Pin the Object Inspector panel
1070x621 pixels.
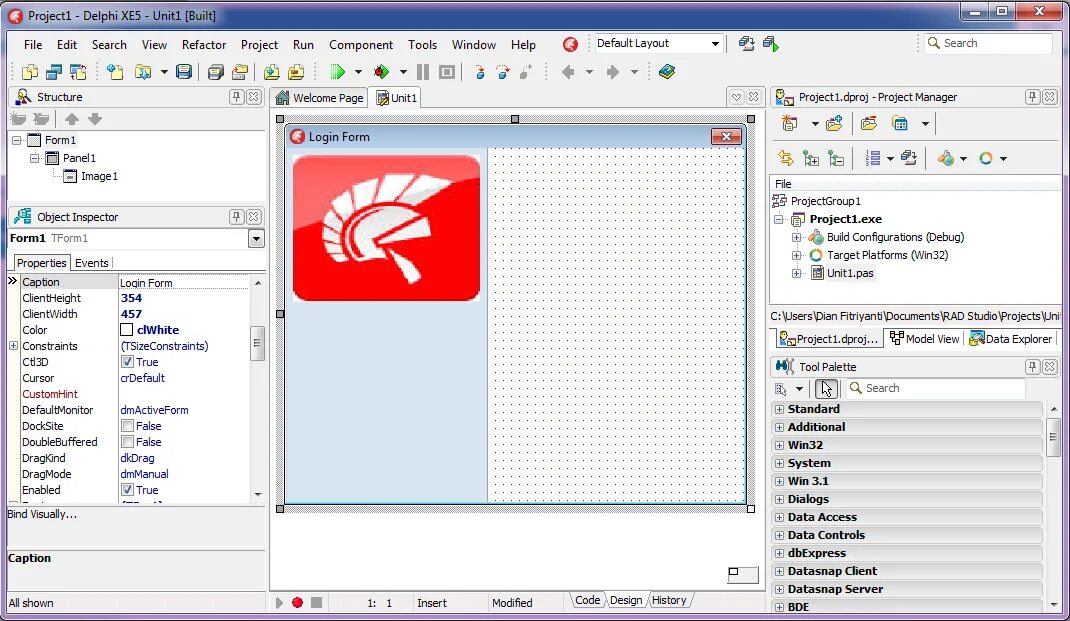pos(236,217)
